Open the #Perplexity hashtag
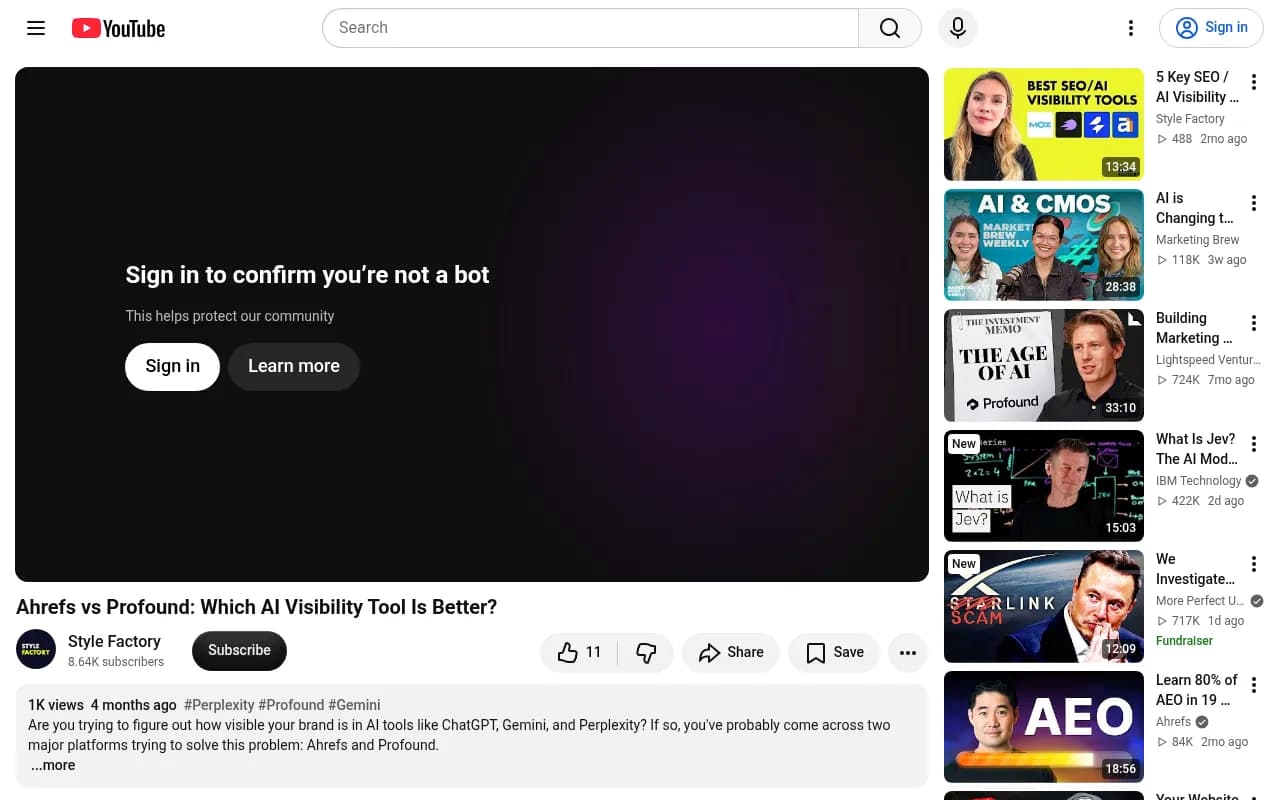 coord(219,705)
